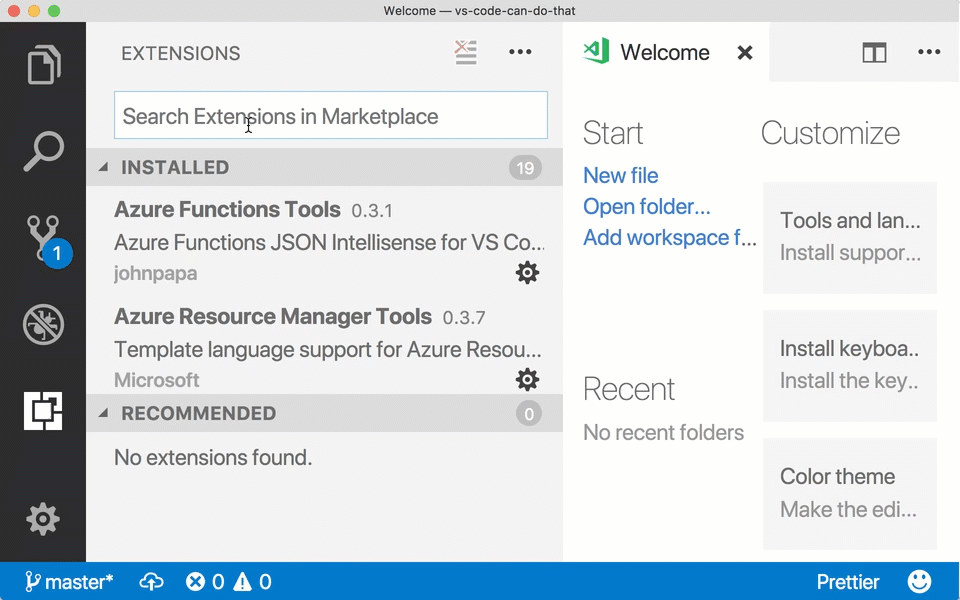Open the Manage gear in activity bar
The image size is (960, 600).
(x=43, y=519)
